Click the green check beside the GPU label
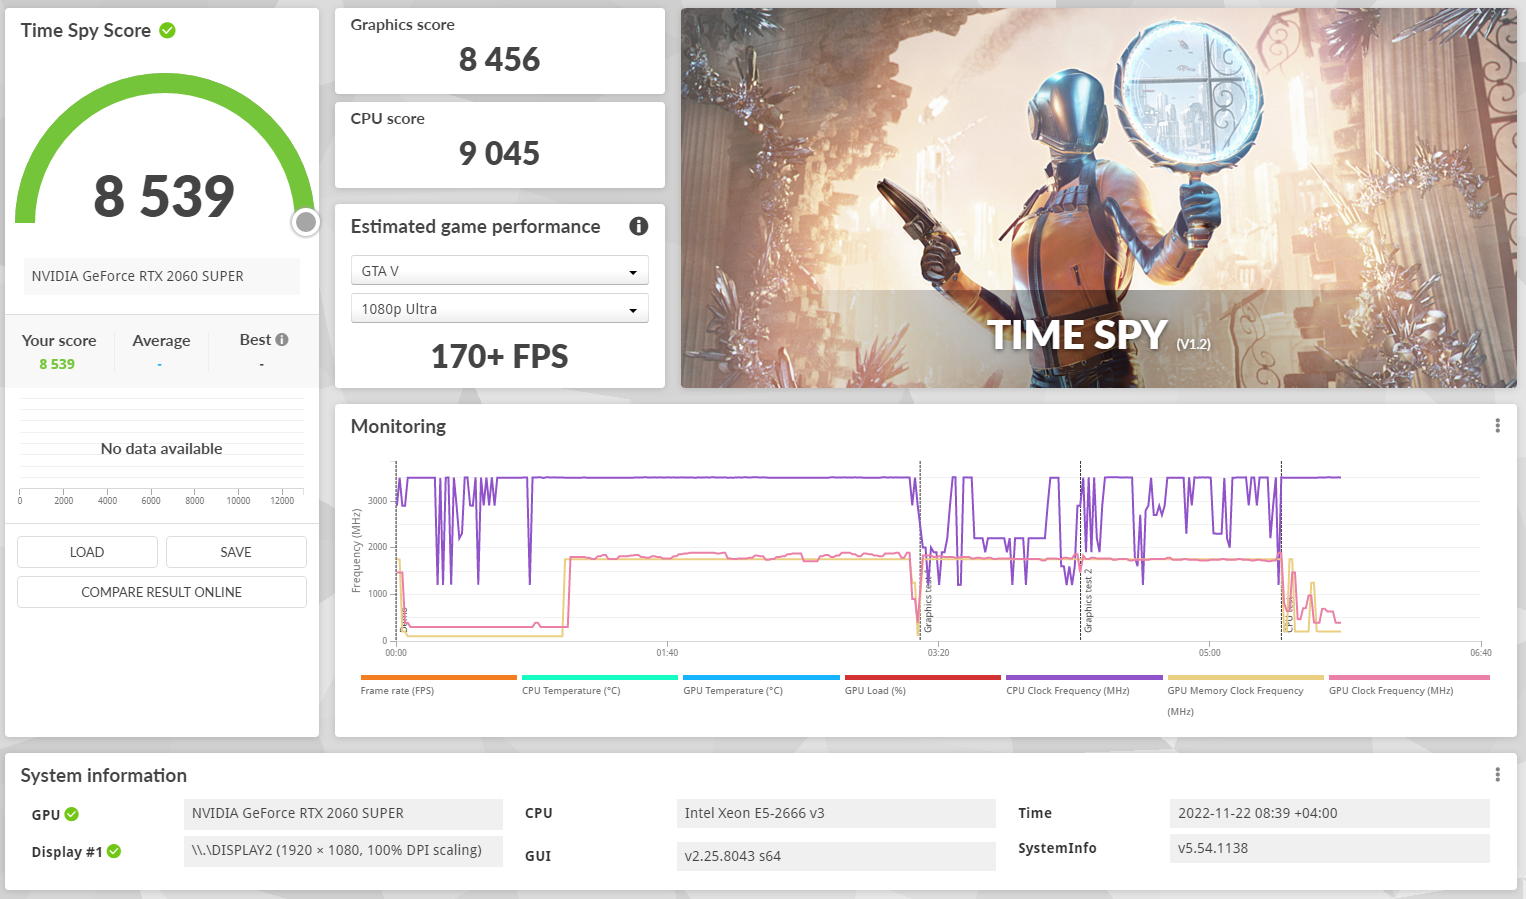Viewport: 1526px width, 899px height. (72, 814)
